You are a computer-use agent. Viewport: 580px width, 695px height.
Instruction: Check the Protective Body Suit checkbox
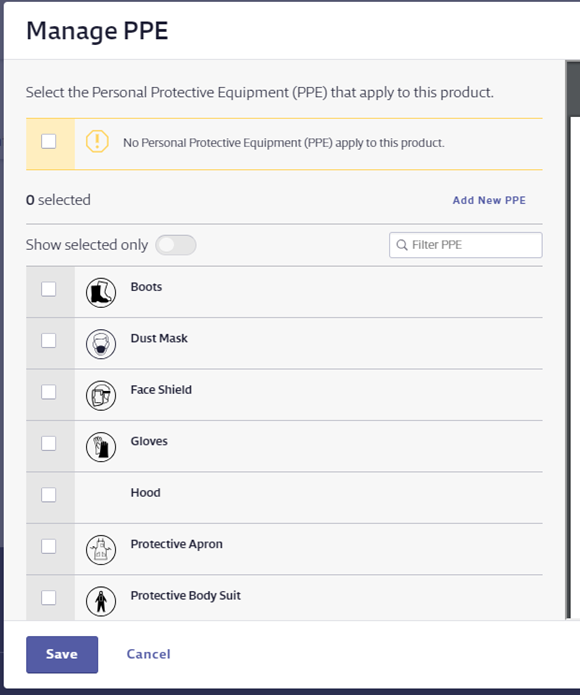49,597
